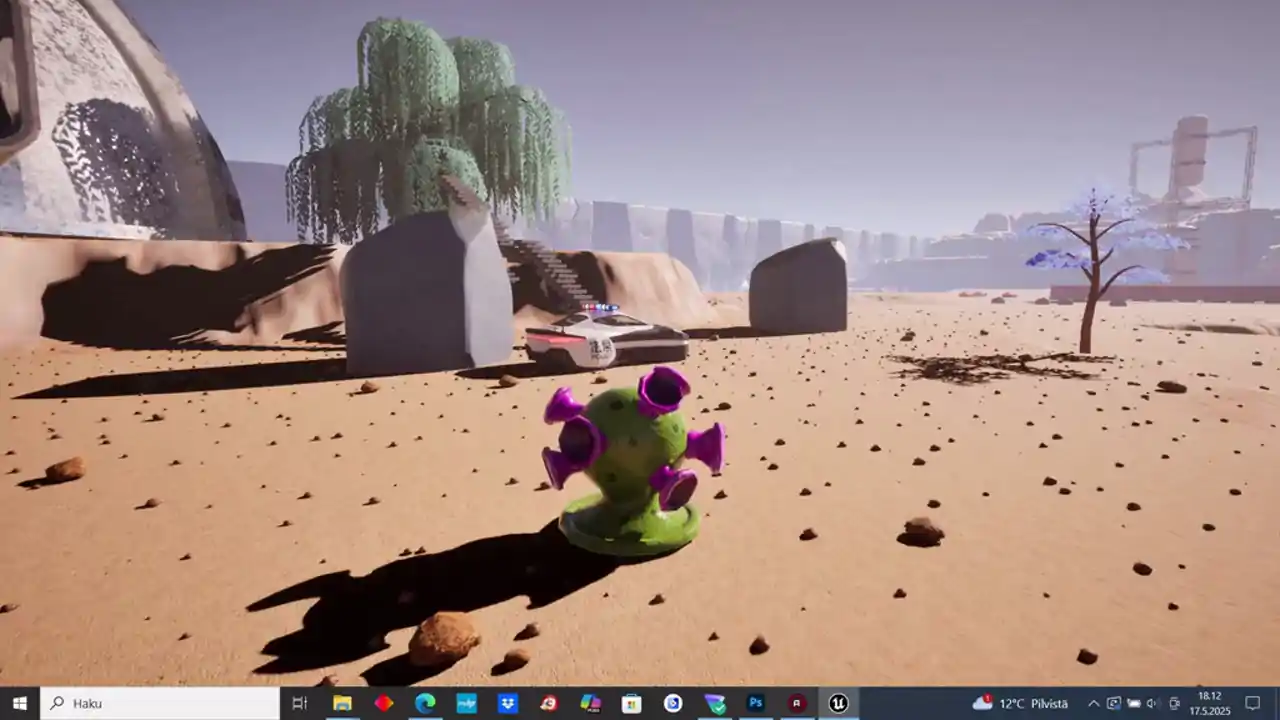Click the Haku search box
Viewport: 1280px width, 720px height.
pyautogui.click(x=160, y=703)
